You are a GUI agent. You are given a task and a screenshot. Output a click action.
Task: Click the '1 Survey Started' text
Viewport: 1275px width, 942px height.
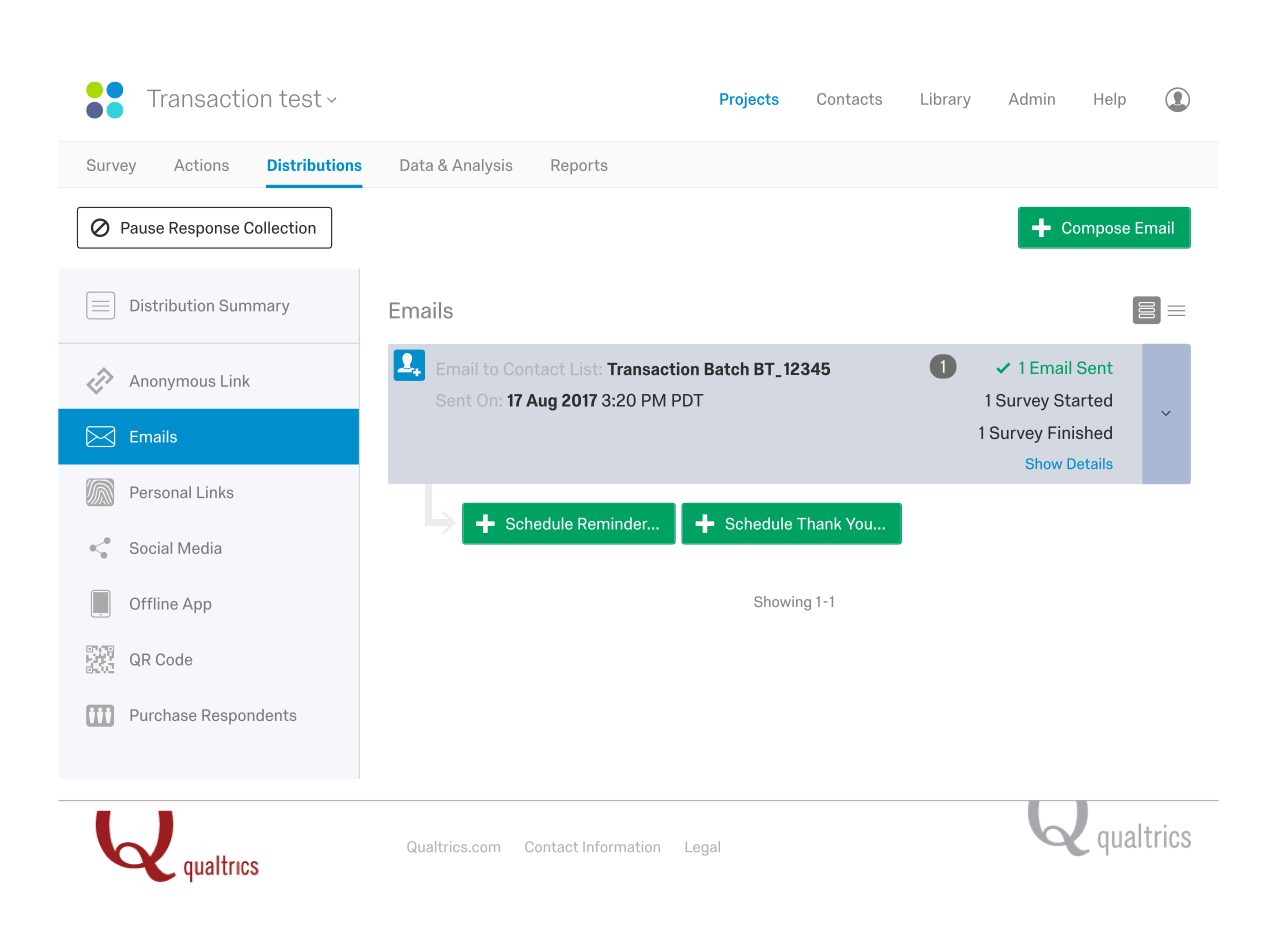1048,401
